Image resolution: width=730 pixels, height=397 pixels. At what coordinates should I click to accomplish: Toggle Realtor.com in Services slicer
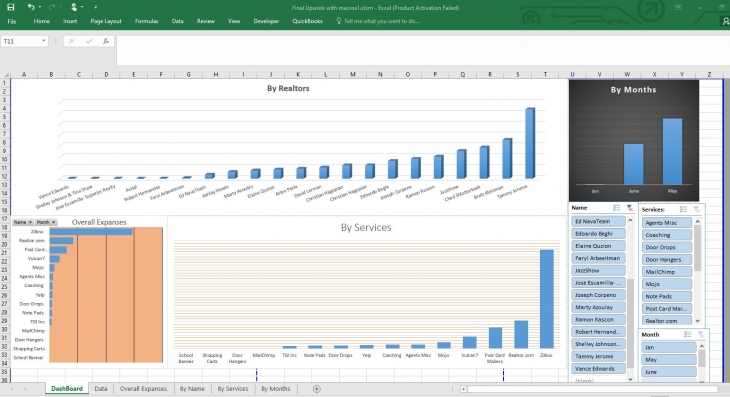(667, 321)
